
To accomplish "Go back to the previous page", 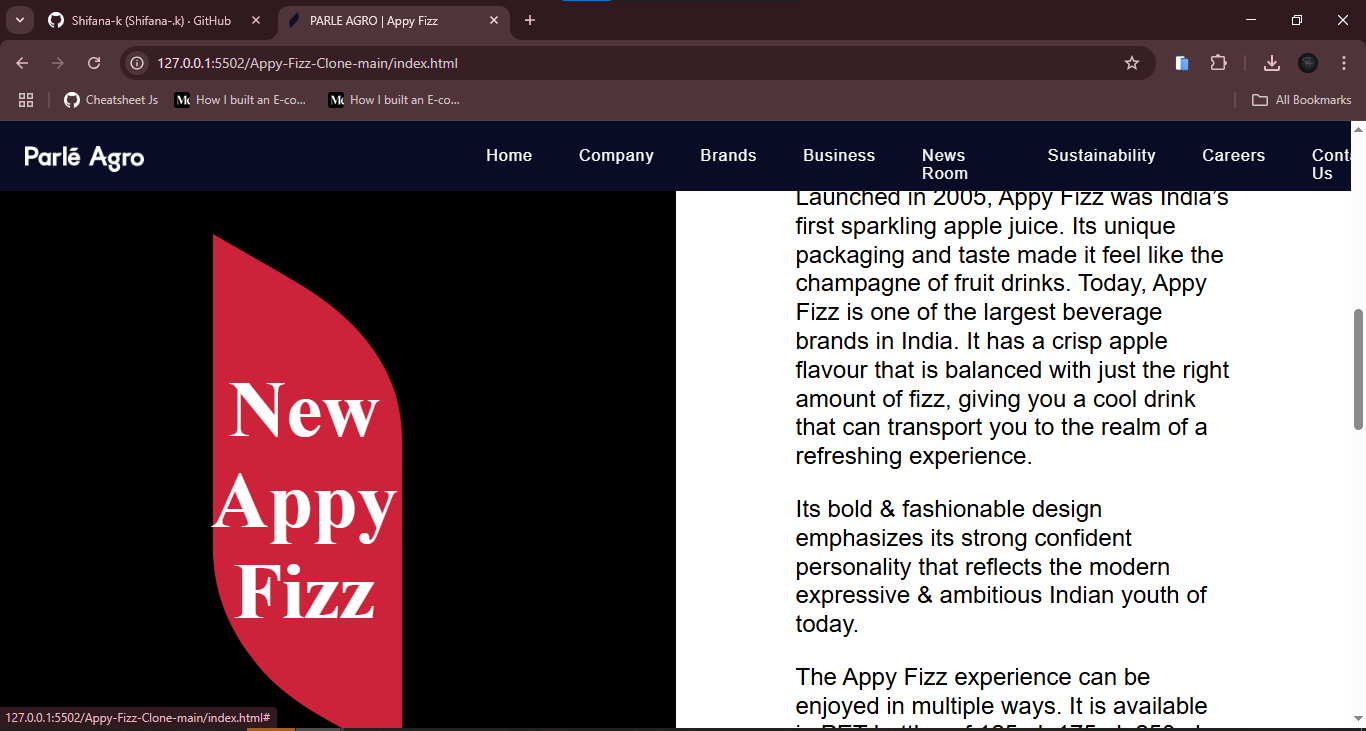I will pos(22,63).
